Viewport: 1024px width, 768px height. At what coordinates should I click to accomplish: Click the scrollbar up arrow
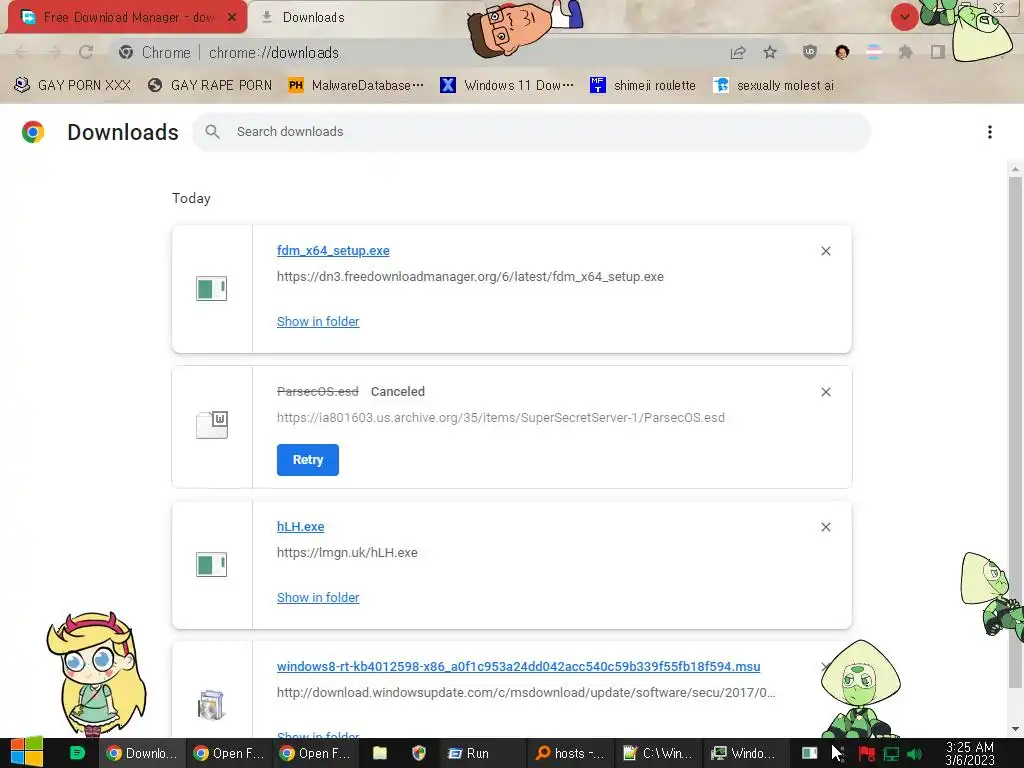pos(1015,169)
